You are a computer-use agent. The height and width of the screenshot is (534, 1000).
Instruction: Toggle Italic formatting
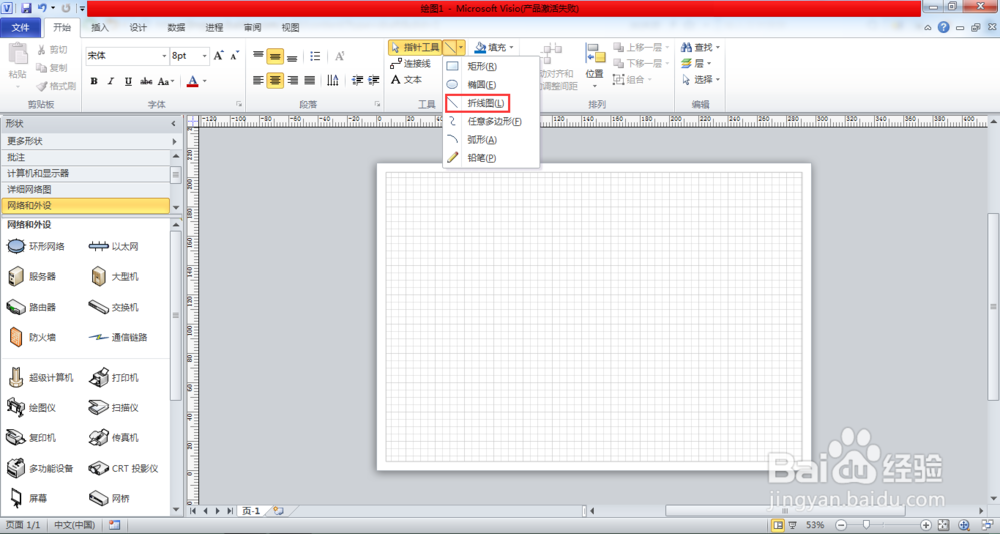pyautogui.click(x=111, y=81)
